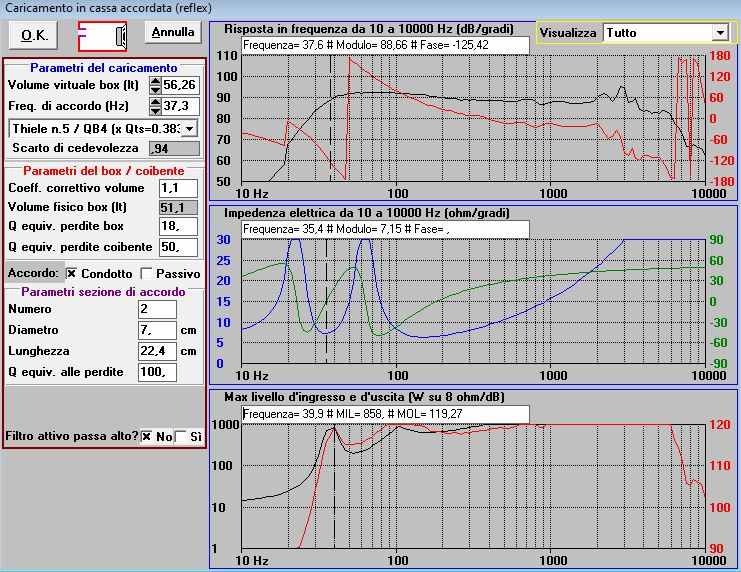Click the Freq. di accordo value 37,3

(180, 106)
